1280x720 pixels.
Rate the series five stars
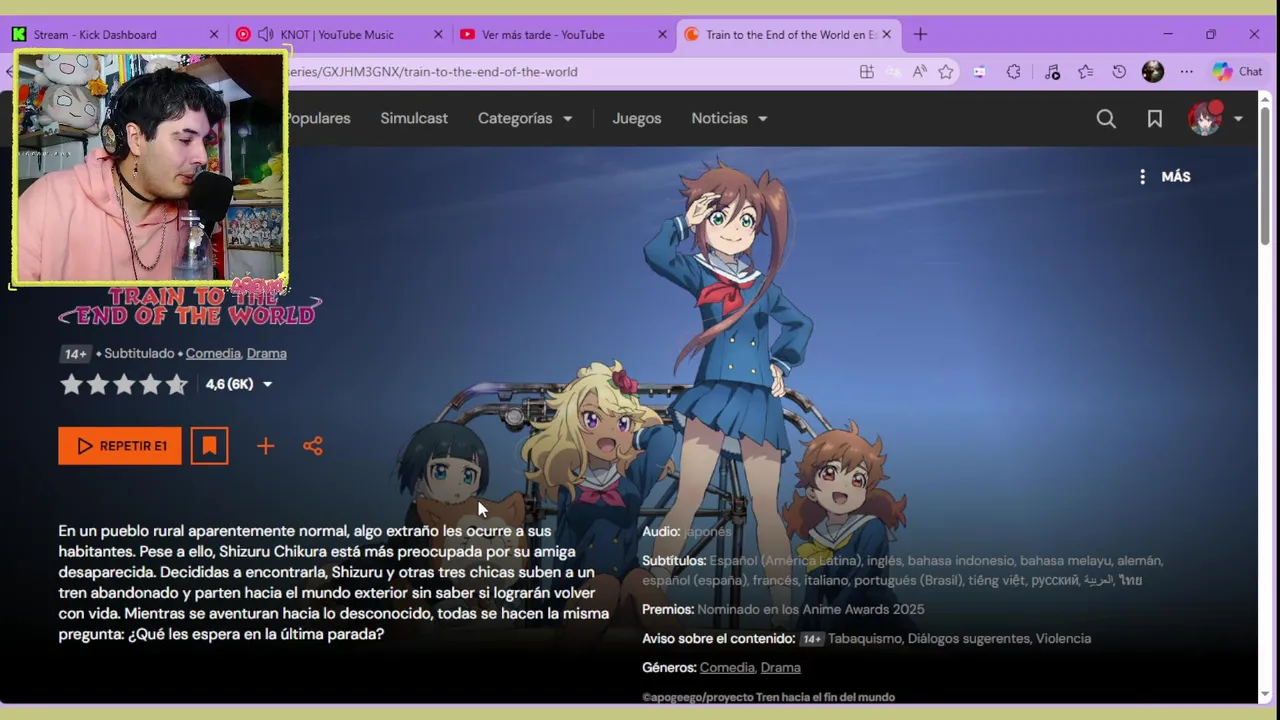(176, 384)
